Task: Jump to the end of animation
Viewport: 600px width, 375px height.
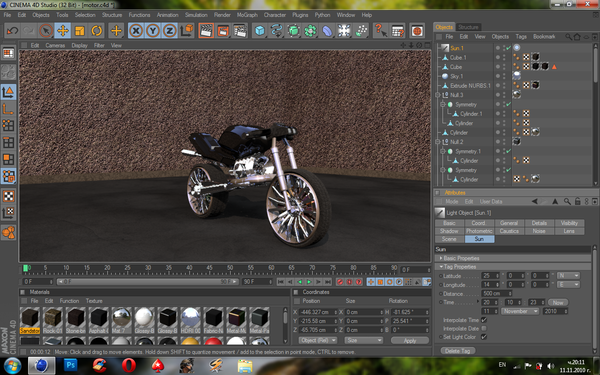Action: pyautogui.click(x=328, y=282)
